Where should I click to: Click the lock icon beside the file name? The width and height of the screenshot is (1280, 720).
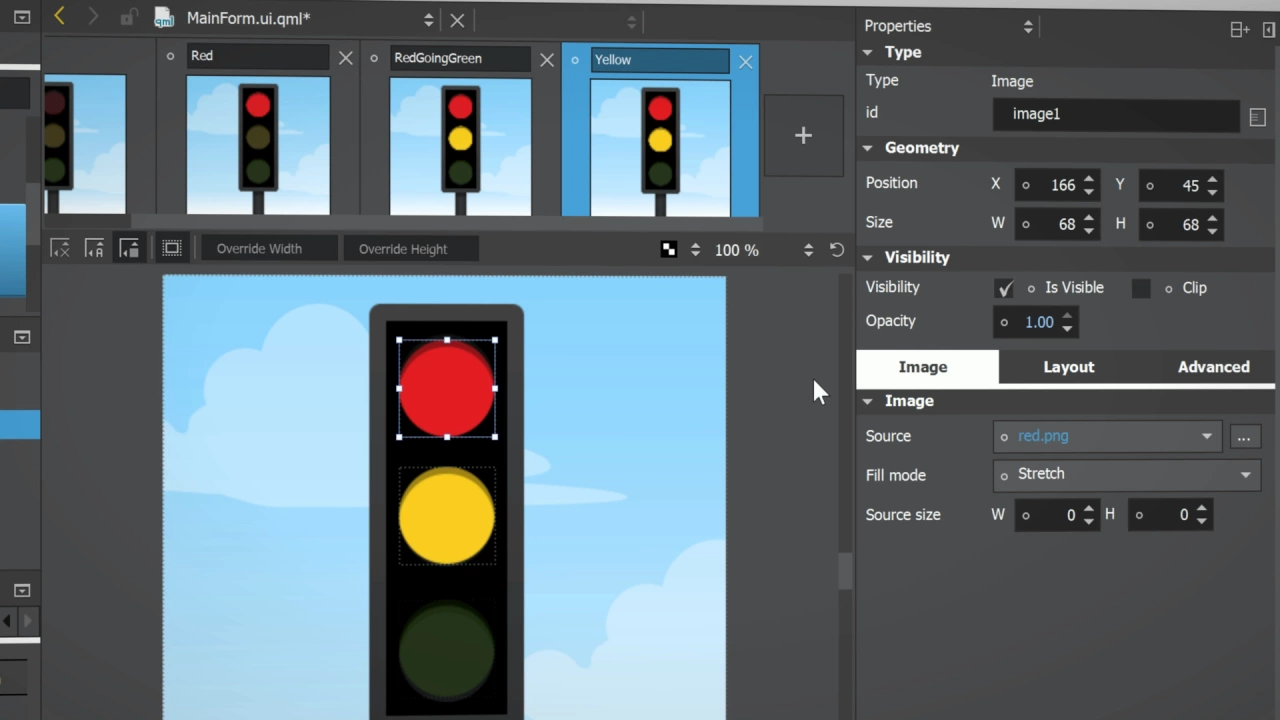click(x=127, y=18)
